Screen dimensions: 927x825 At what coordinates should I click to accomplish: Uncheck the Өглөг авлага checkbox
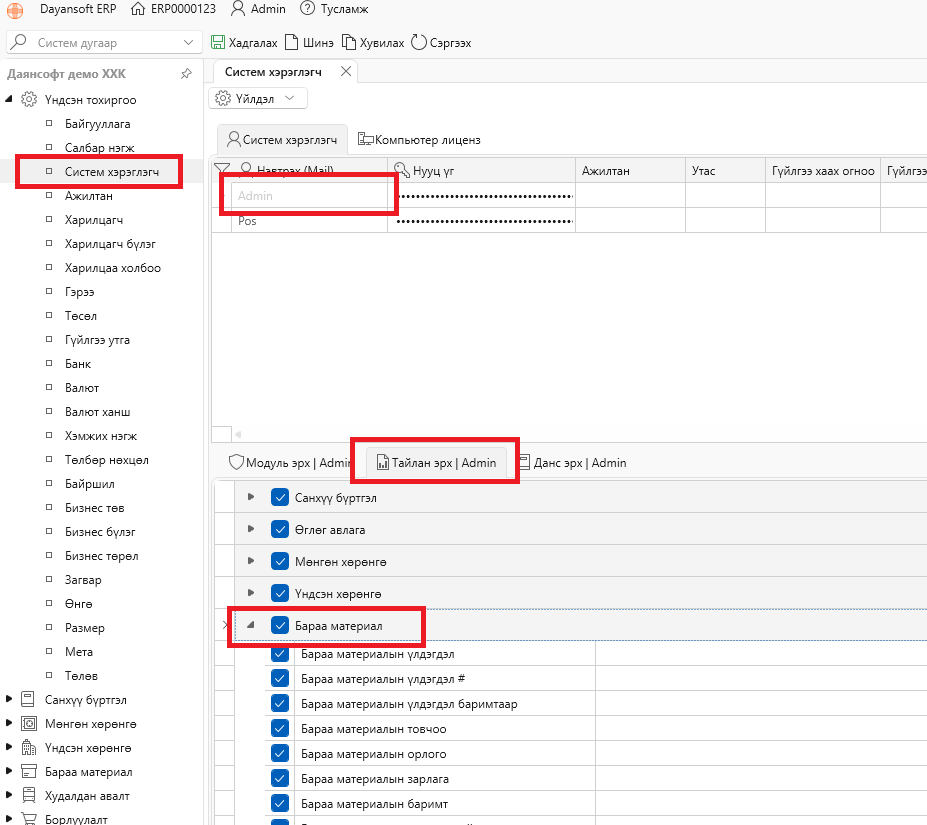(280, 529)
